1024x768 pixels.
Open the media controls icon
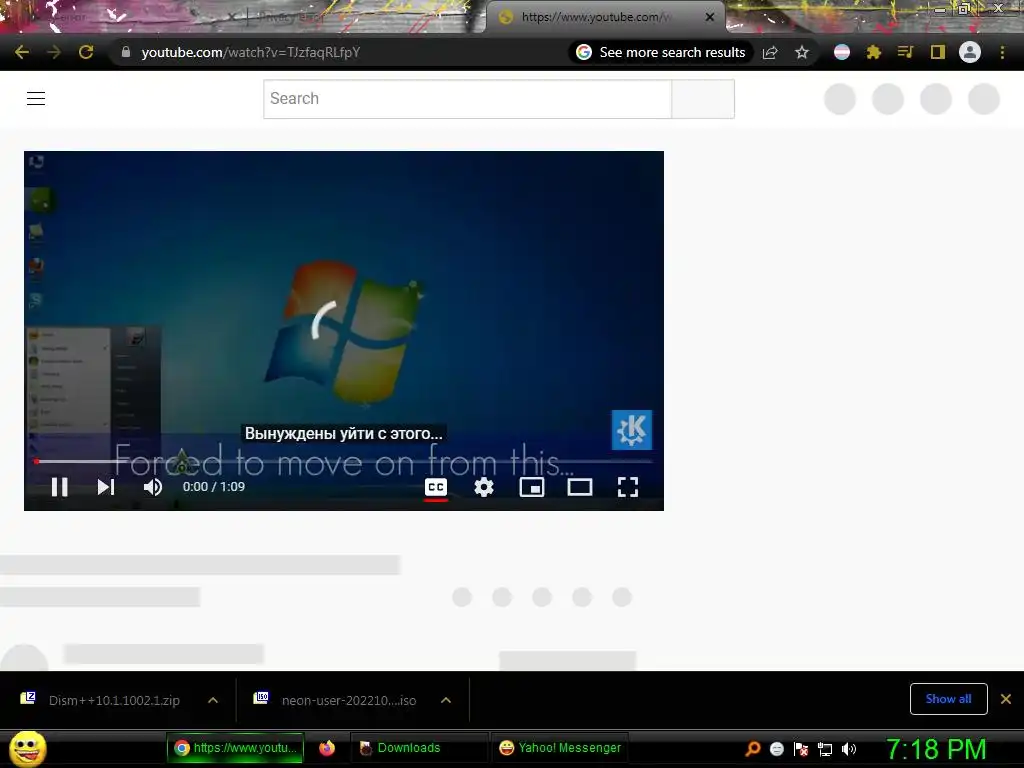click(x=905, y=52)
